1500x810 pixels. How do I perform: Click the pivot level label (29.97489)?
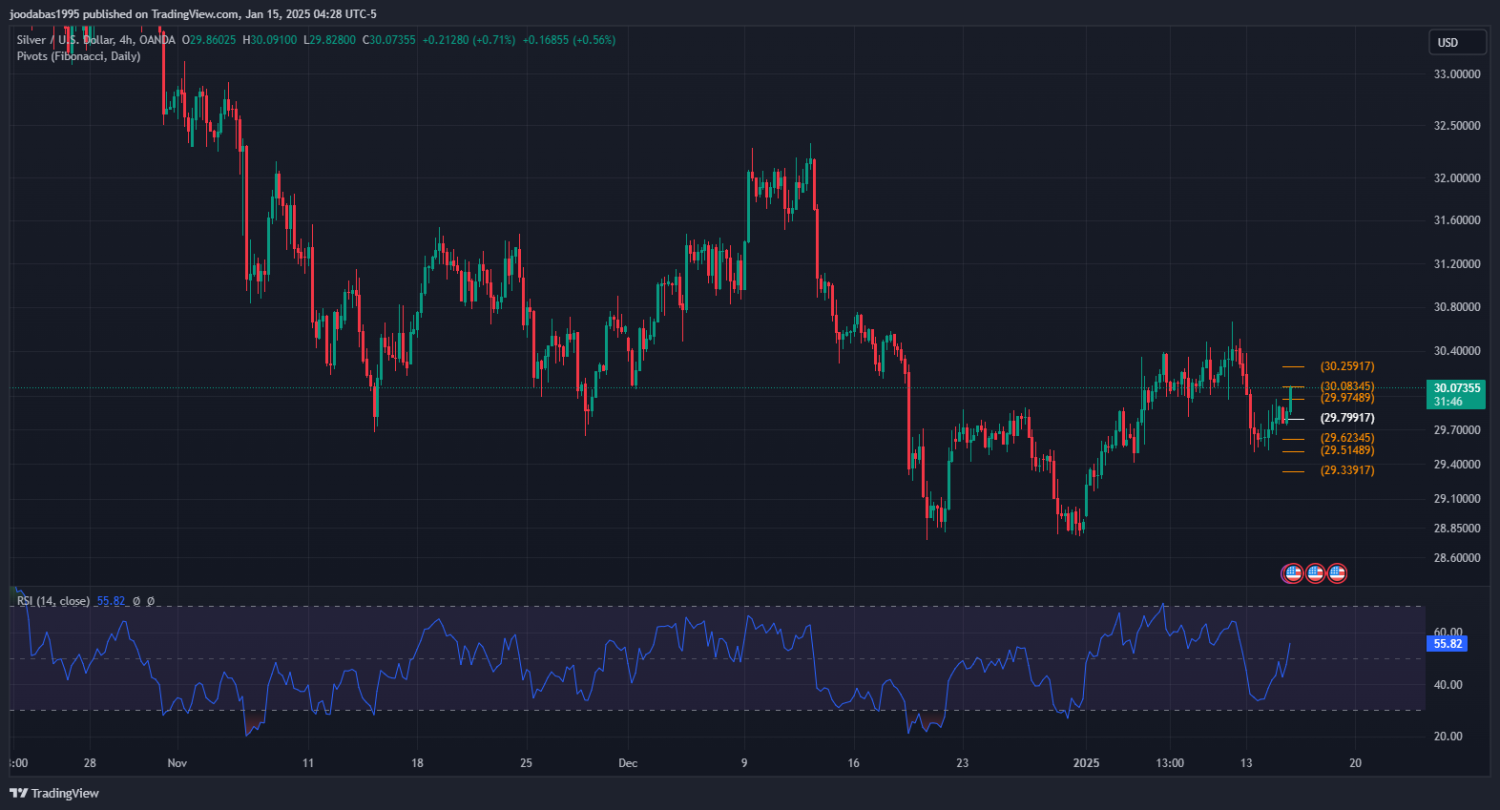coord(1347,398)
